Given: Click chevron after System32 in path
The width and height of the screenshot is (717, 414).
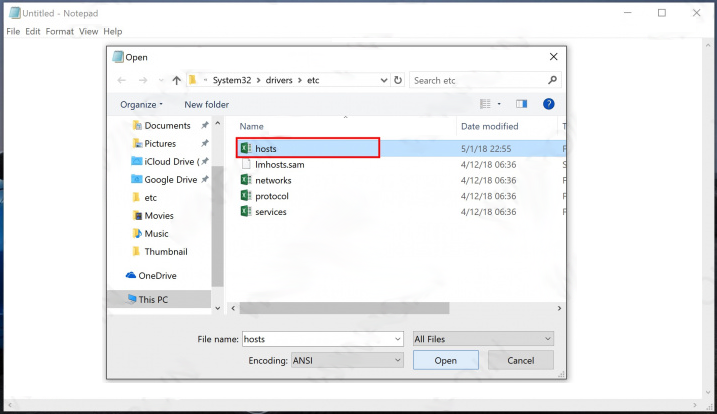Looking at the screenshot, I should [258, 80].
